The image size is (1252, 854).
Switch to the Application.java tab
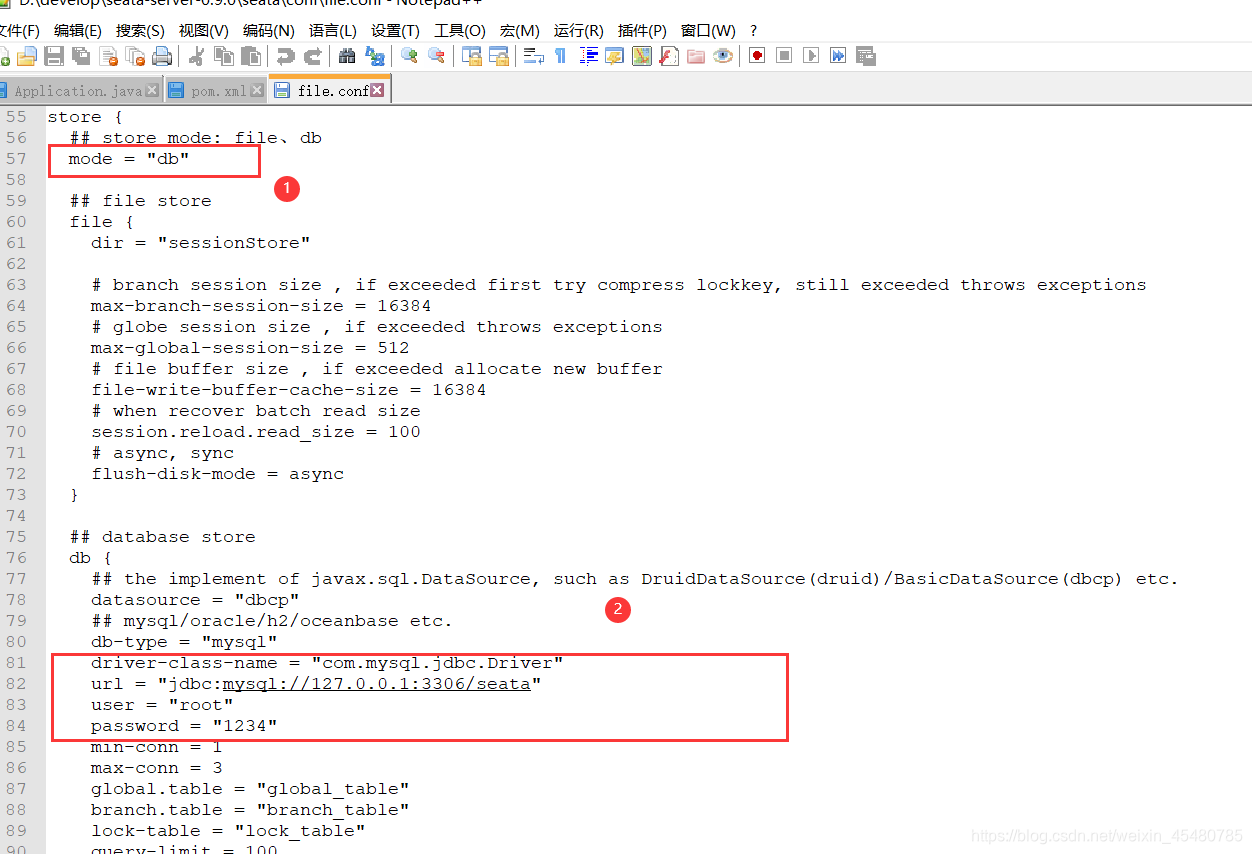coord(78,91)
